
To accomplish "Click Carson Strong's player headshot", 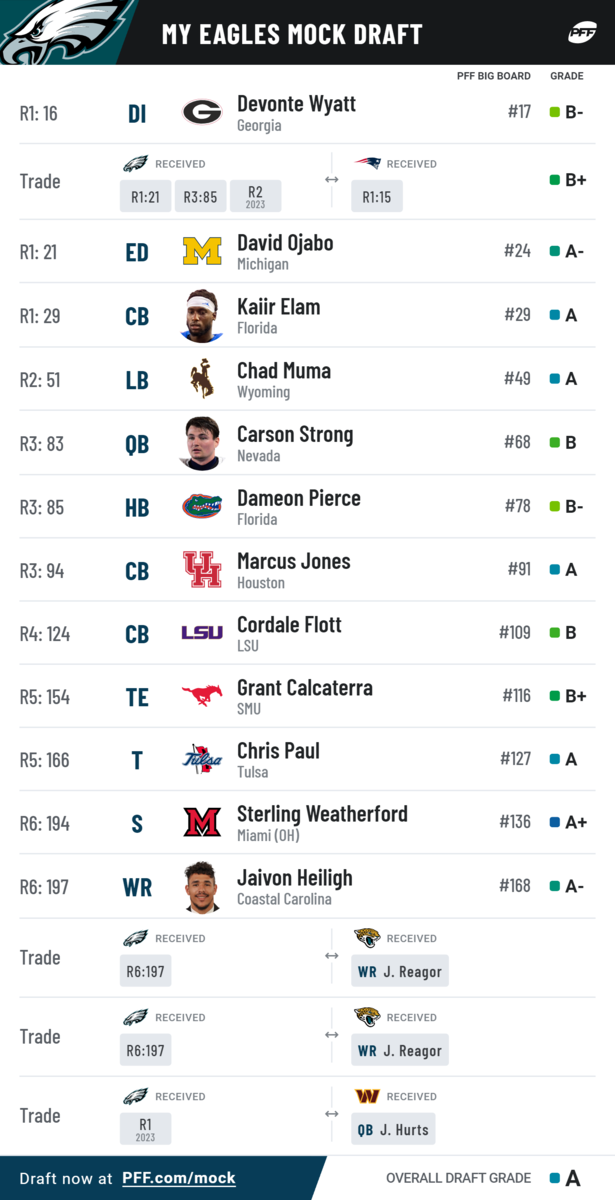I will click(x=202, y=443).
